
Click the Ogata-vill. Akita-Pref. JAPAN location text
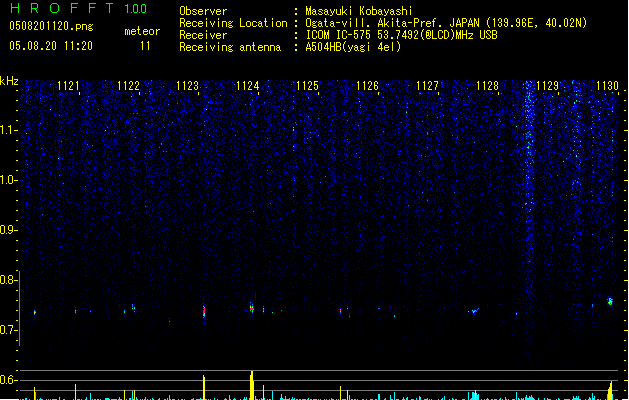click(446, 23)
